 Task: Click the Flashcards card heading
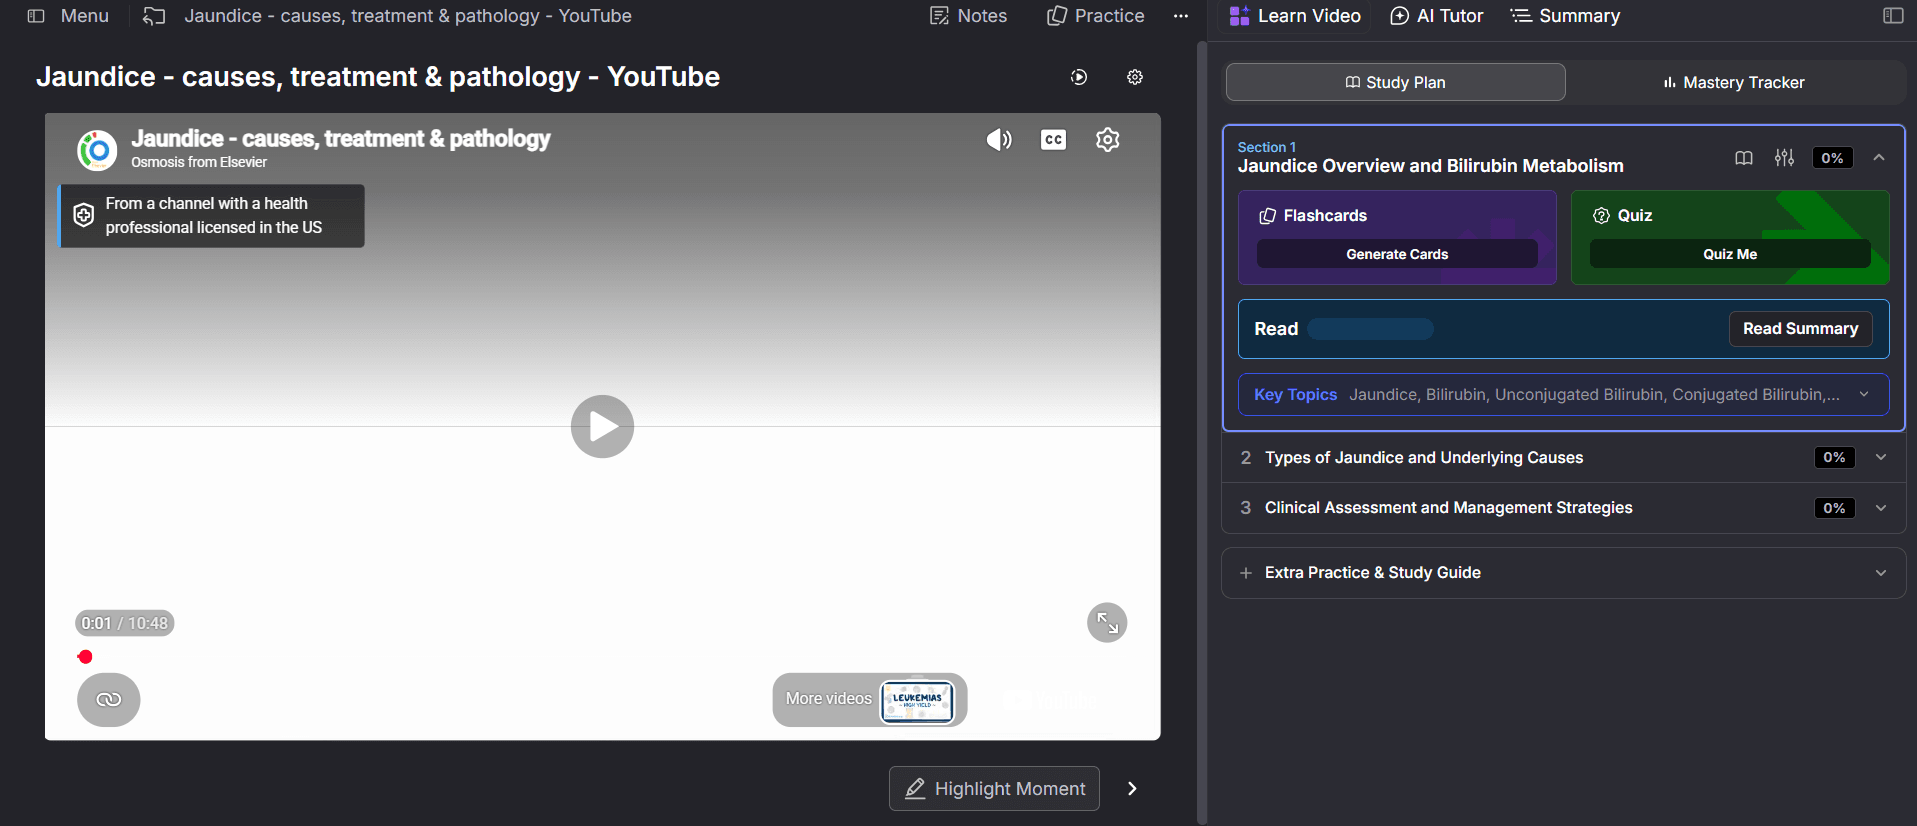1324,216
